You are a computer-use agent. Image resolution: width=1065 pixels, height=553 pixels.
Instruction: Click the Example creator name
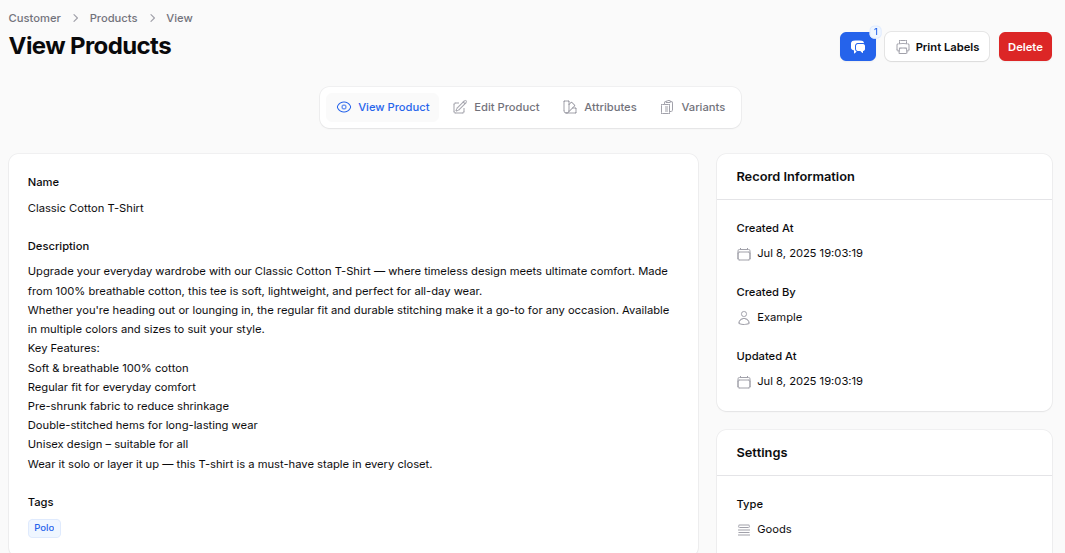click(x=779, y=318)
